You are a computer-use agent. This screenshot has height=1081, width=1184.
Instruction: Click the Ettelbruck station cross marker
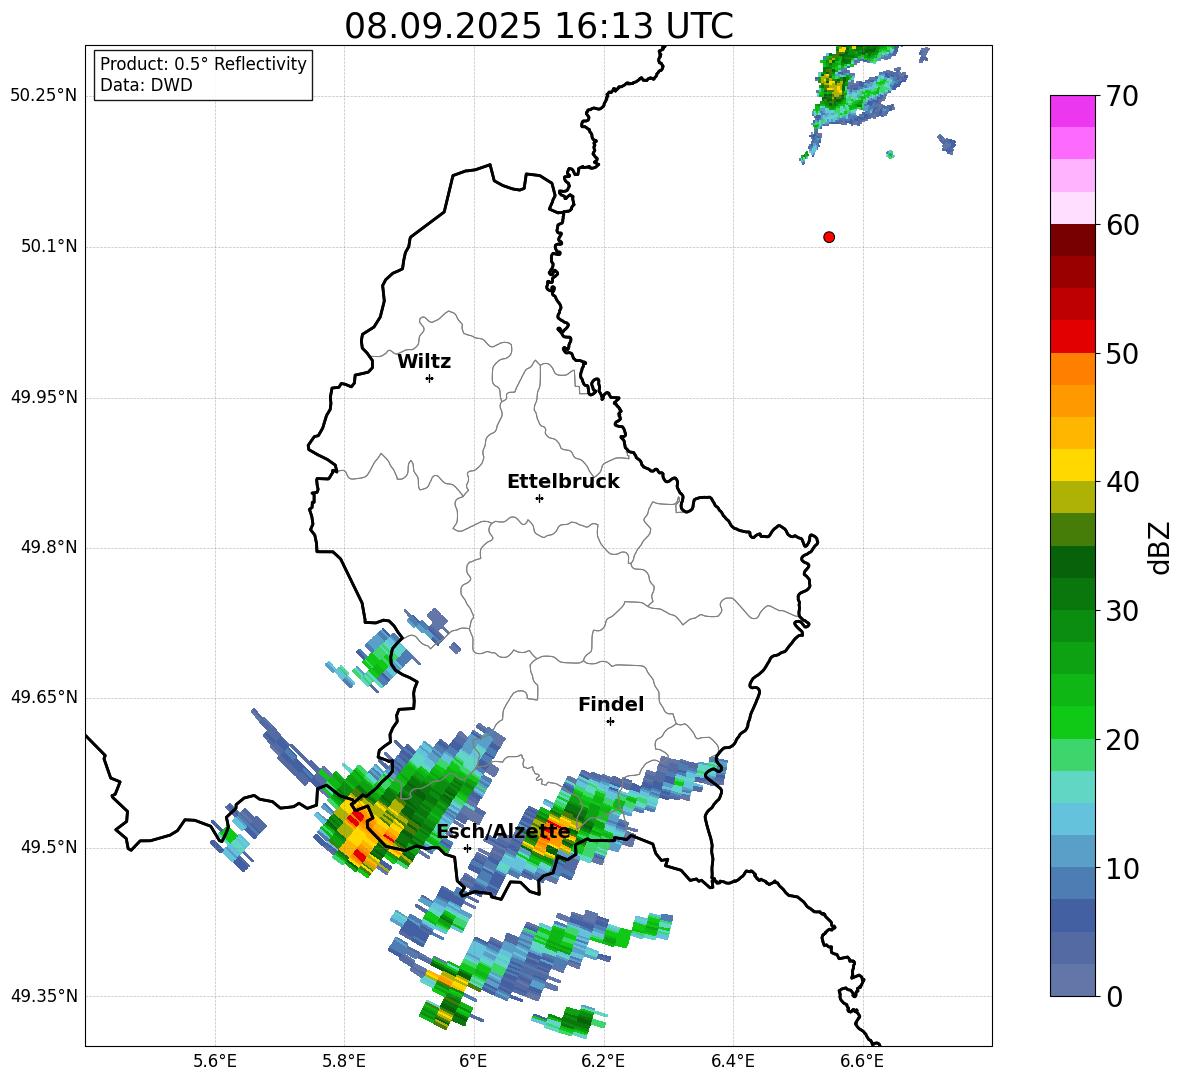tap(539, 498)
